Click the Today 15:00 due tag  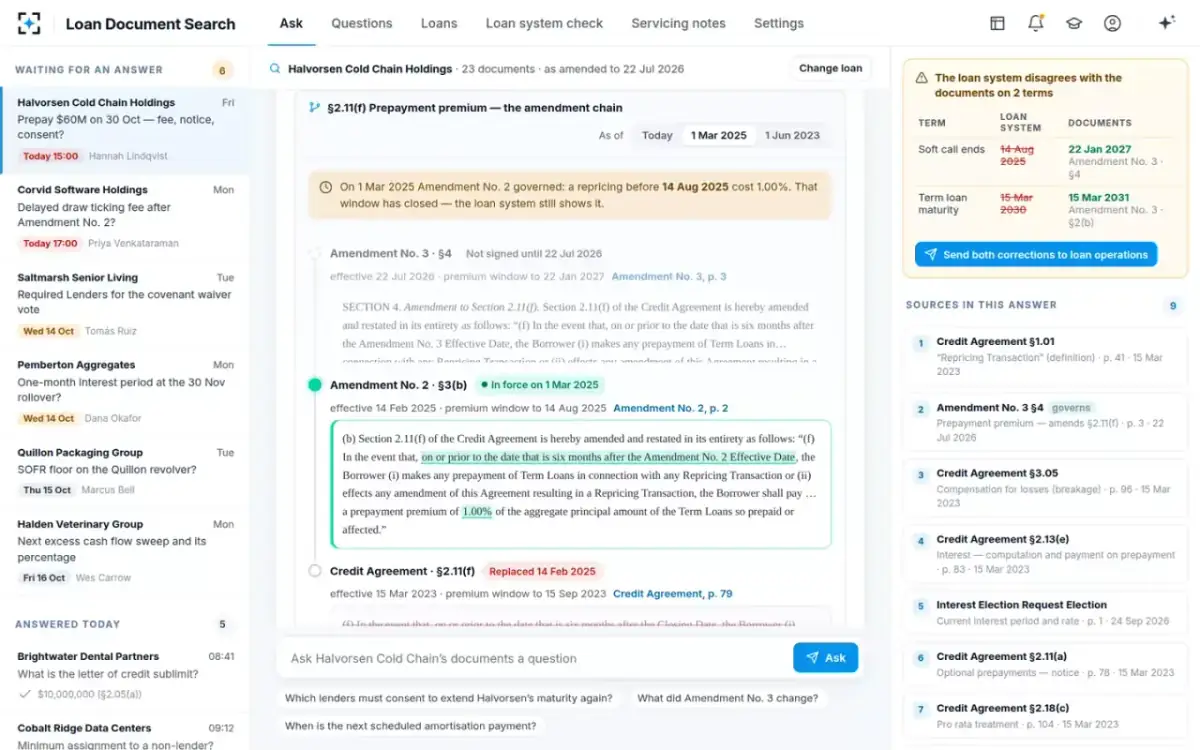(x=51, y=156)
